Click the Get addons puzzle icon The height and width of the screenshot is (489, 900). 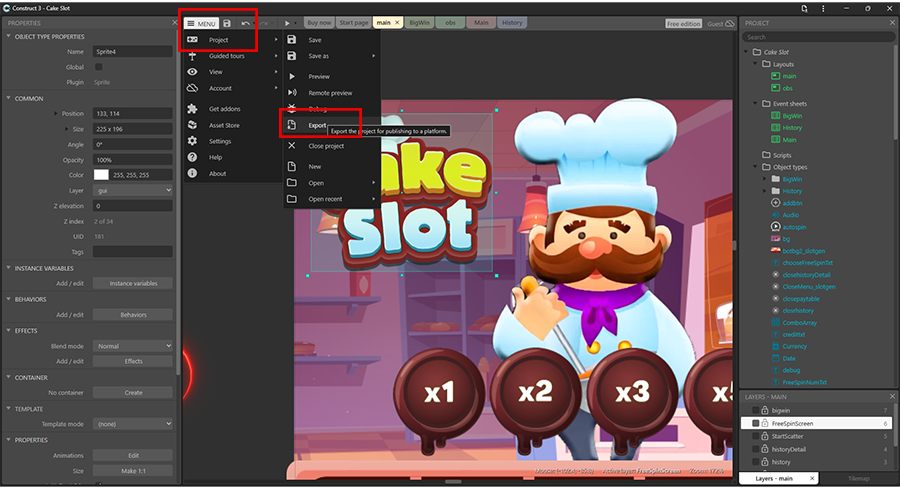point(192,108)
